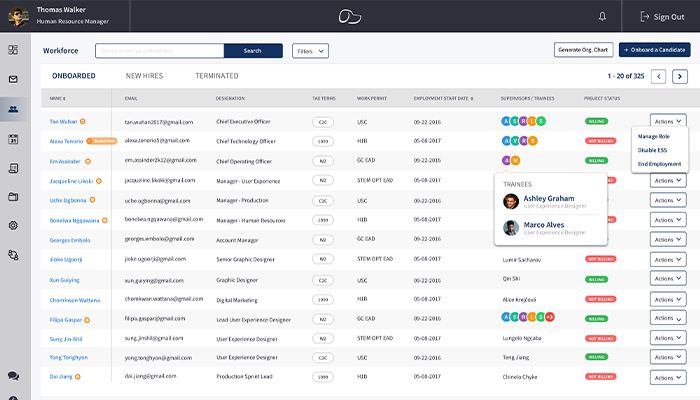Go to next page of results
Screen dimensions: 700x400
point(680,75)
